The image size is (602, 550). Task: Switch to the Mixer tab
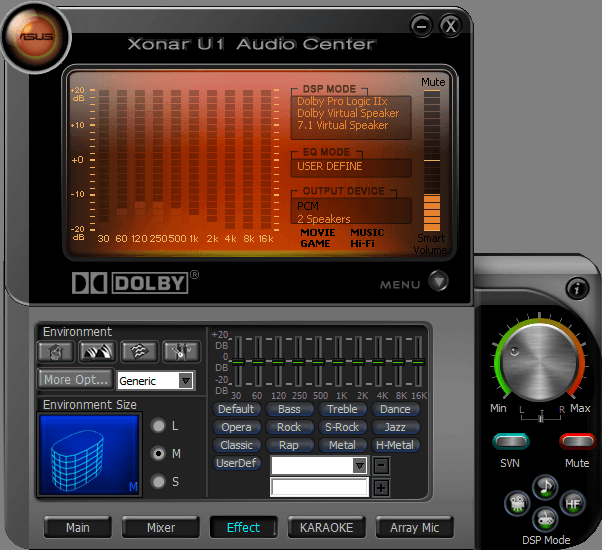(161, 528)
